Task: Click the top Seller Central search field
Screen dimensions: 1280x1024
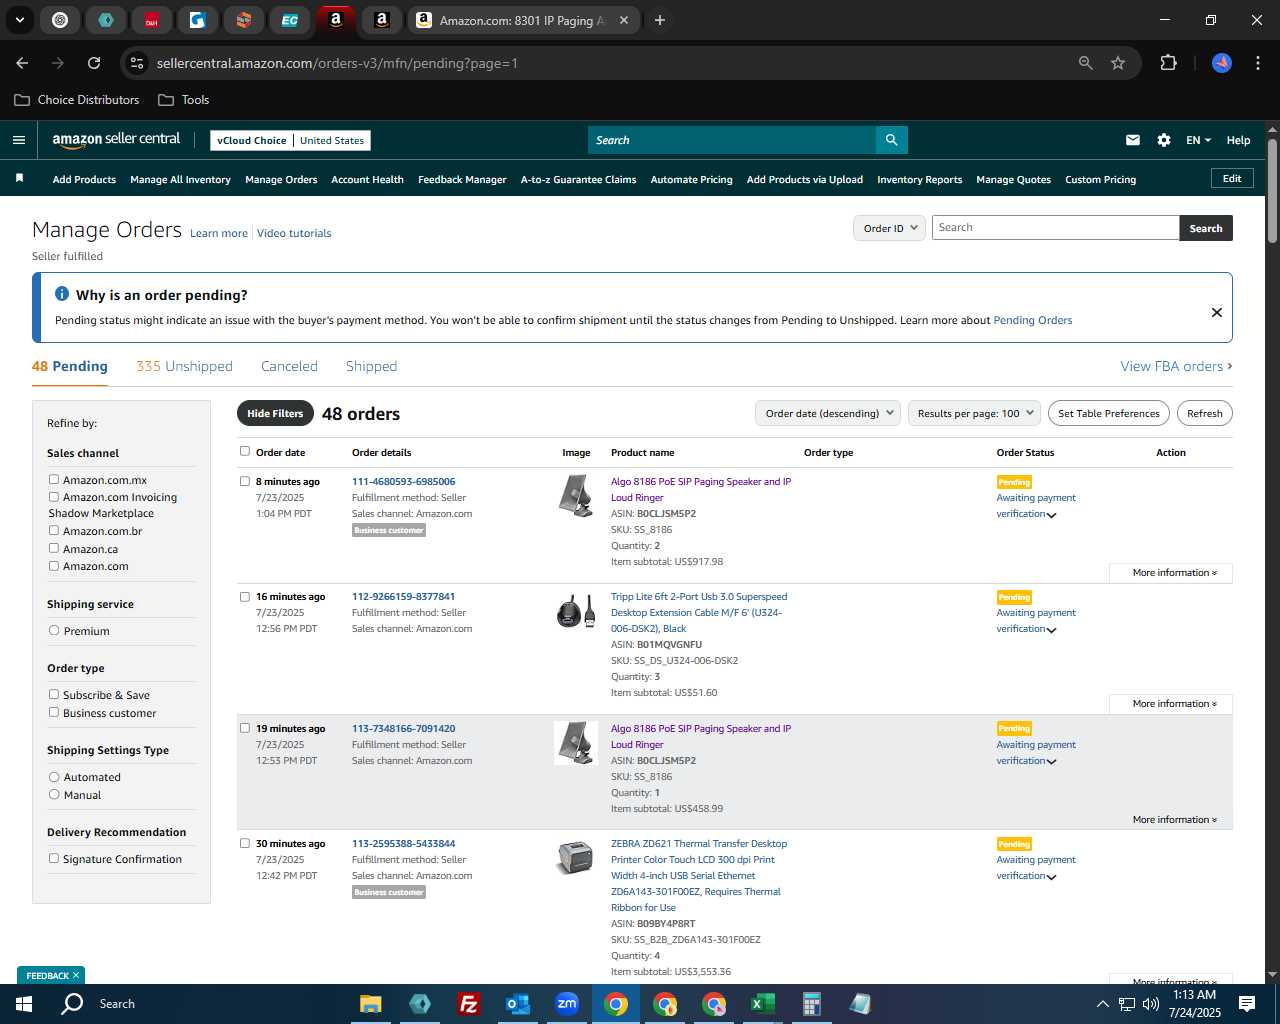Action: click(x=732, y=140)
